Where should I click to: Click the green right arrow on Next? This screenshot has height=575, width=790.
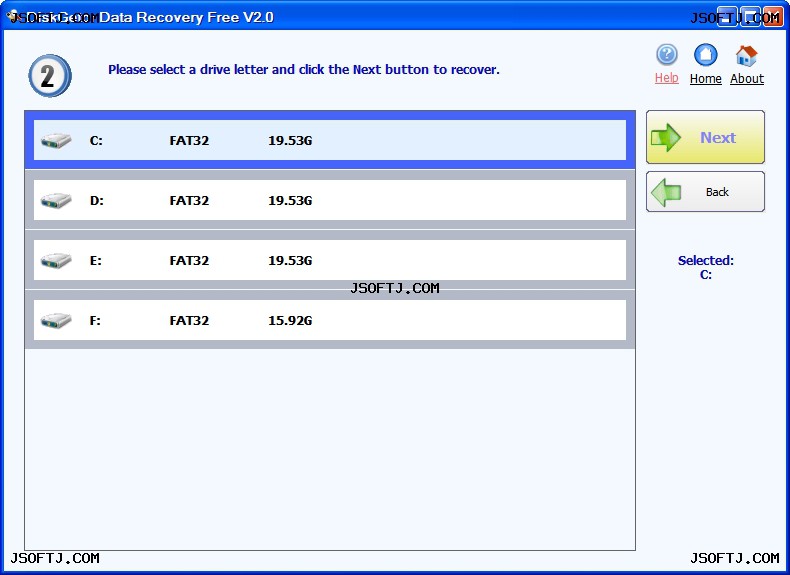point(666,137)
